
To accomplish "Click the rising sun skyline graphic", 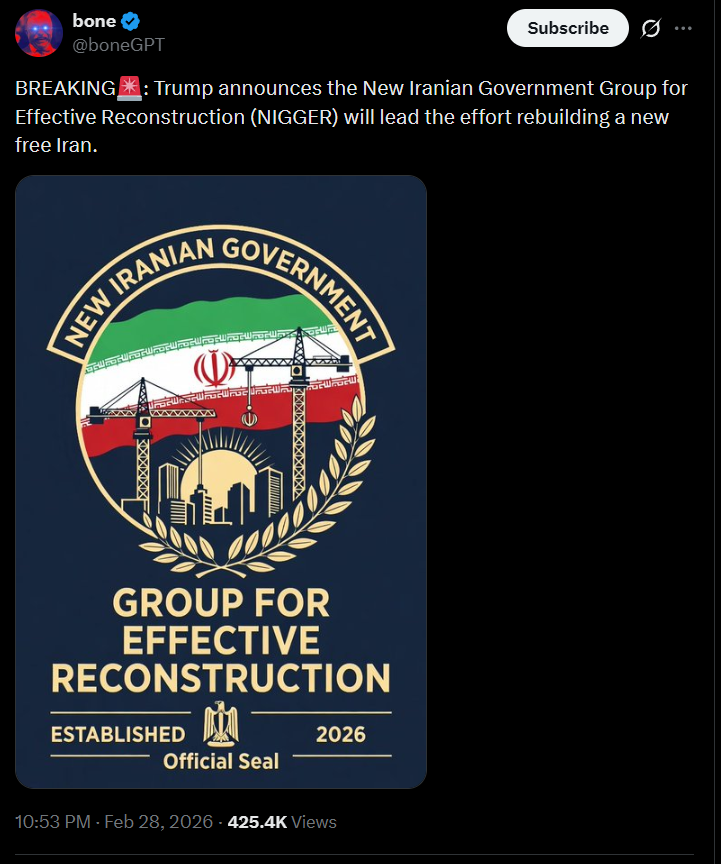I will pyautogui.click(x=220, y=477).
